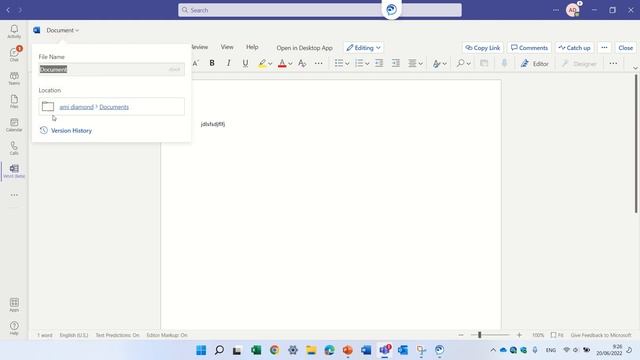Click the File Name input field
The height and width of the screenshot is (360, 640).
[x=111, y=69]
